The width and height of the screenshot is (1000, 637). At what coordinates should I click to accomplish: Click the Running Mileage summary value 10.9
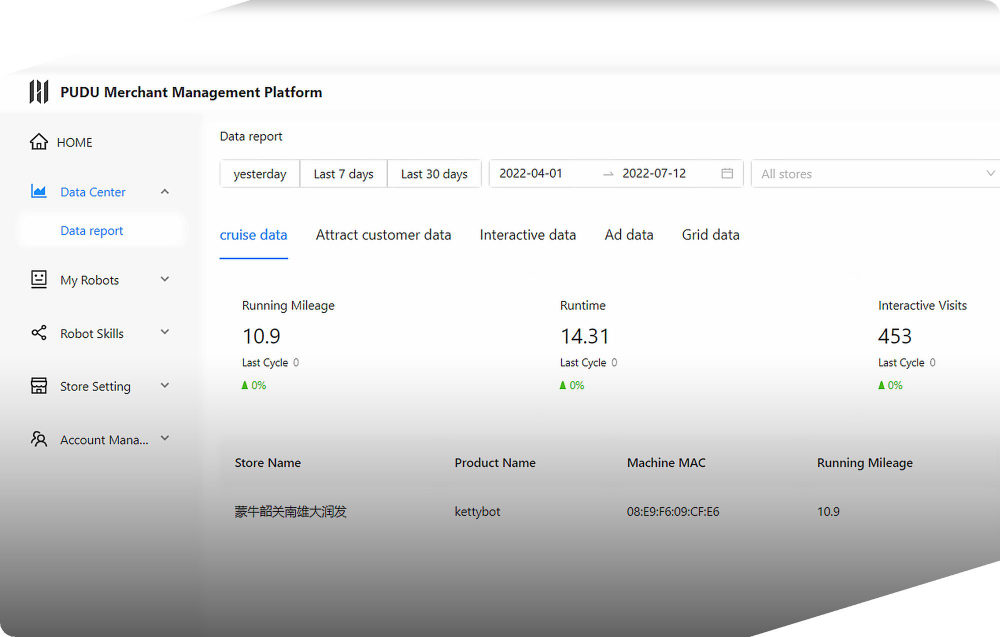click(261, 336)
